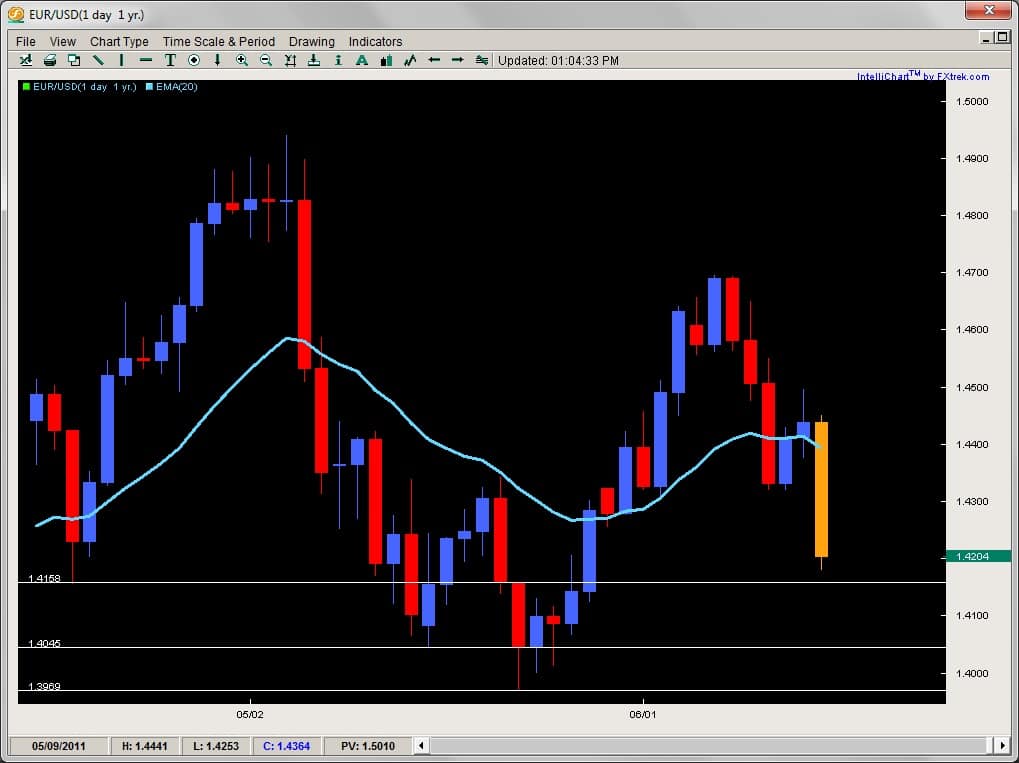This screenshot has width=1019, height=763.
Task: Open the Indicators menu
Action: point(375,42)
